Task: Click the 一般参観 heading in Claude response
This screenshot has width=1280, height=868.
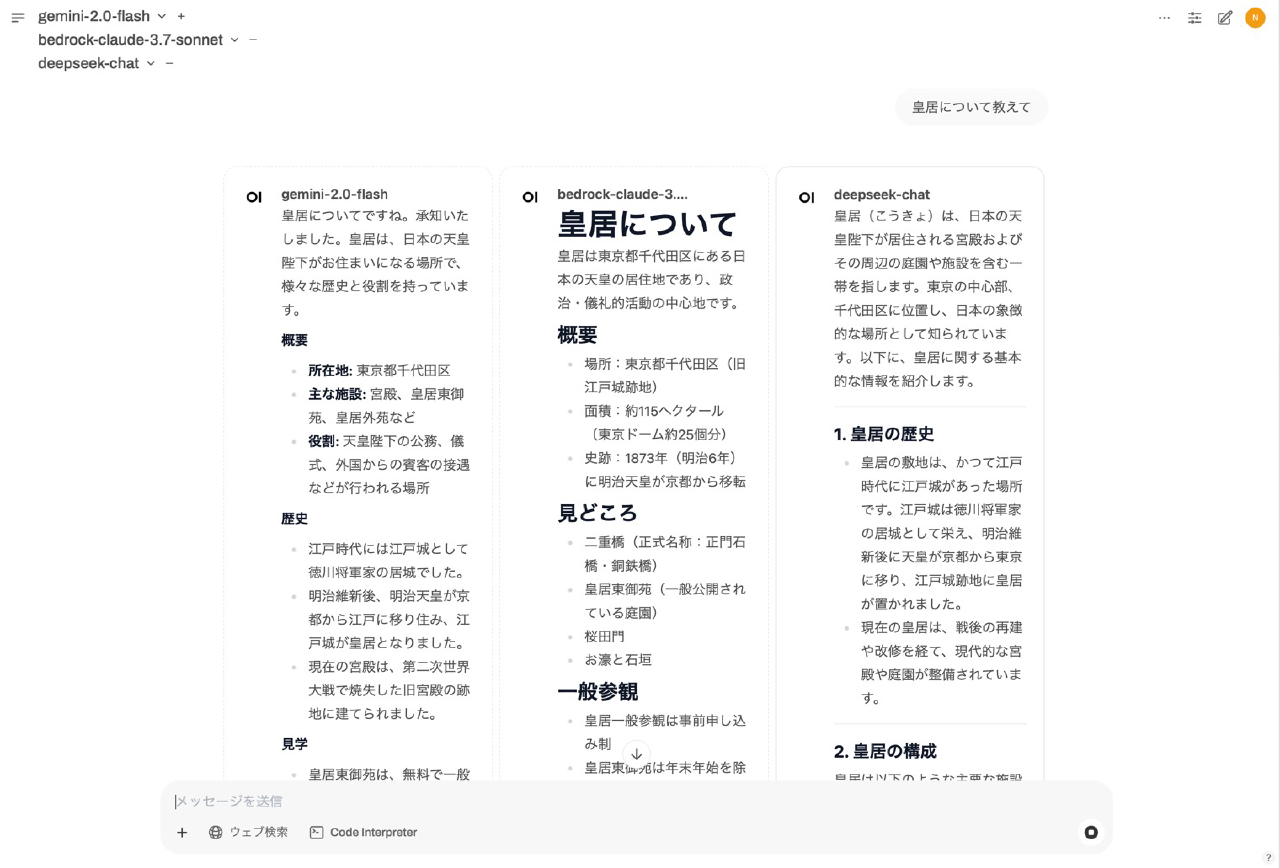Action: [597, 692]
